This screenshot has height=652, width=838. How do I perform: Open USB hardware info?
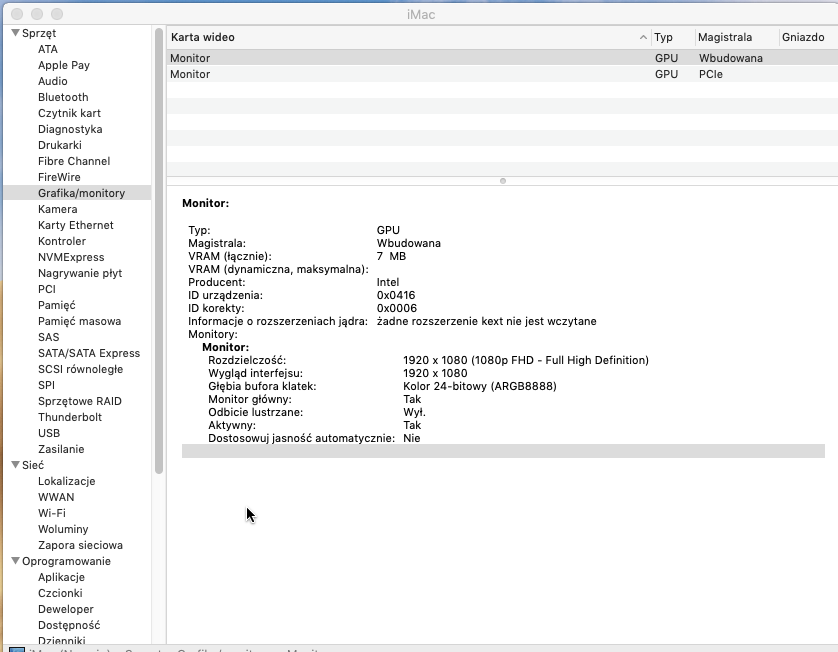coord(49,434)
